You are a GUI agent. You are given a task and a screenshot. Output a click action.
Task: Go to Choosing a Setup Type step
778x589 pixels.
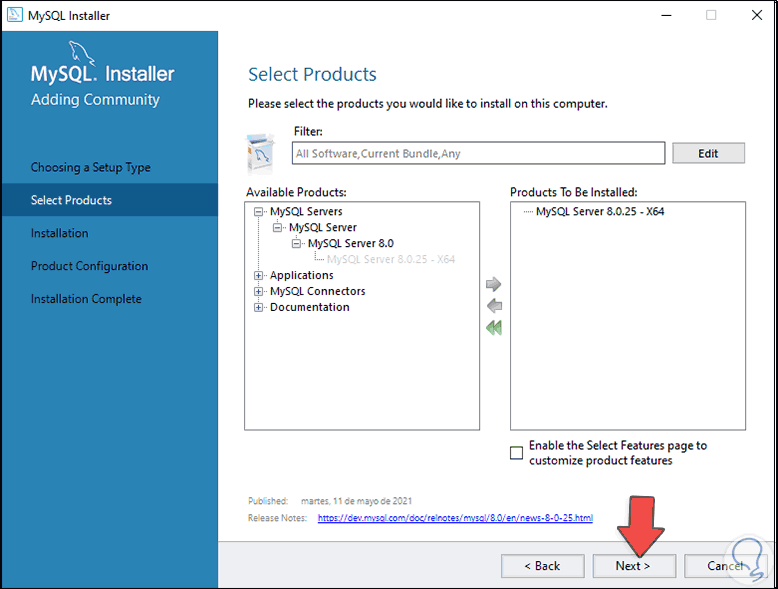tap(91, 167)
